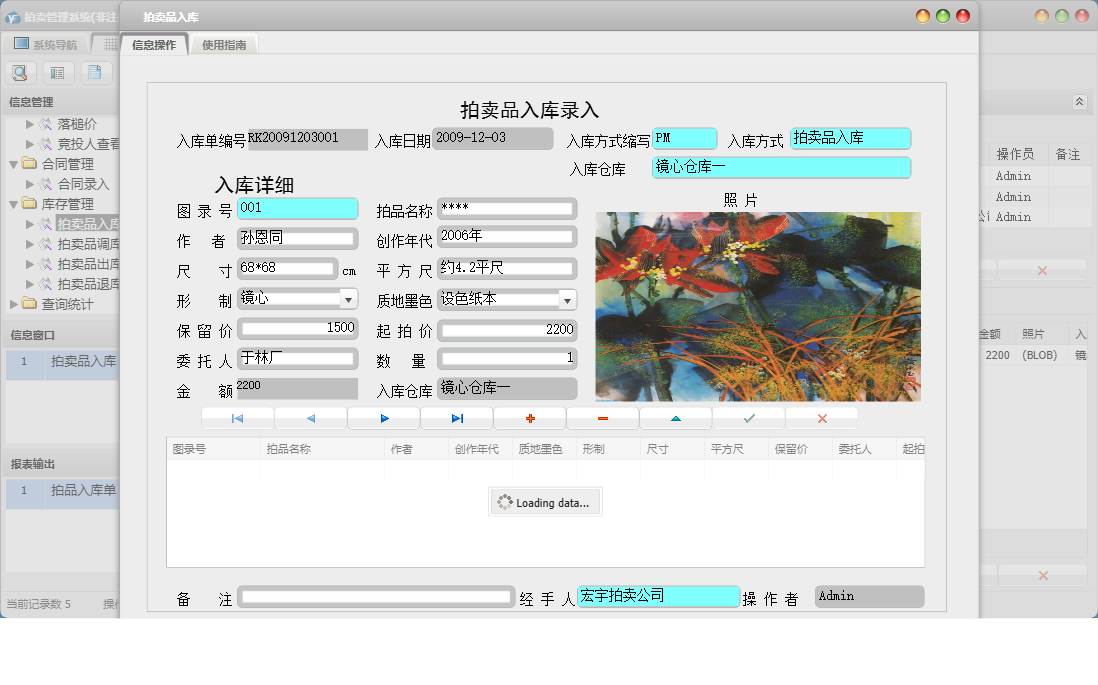This screenshot has height=685, width=1098.
Task: Open 形制 dropdown arrow
Action: [348, 299]
